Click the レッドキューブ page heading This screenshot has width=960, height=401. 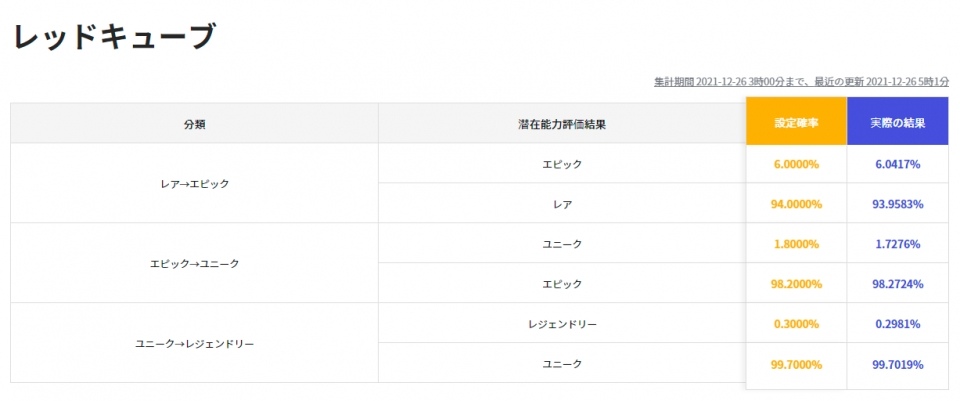coord(113,36)
